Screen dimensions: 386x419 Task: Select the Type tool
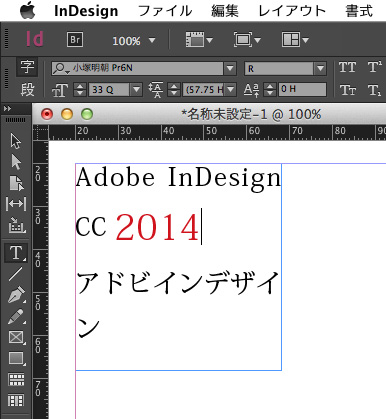(x=16, y=253)
